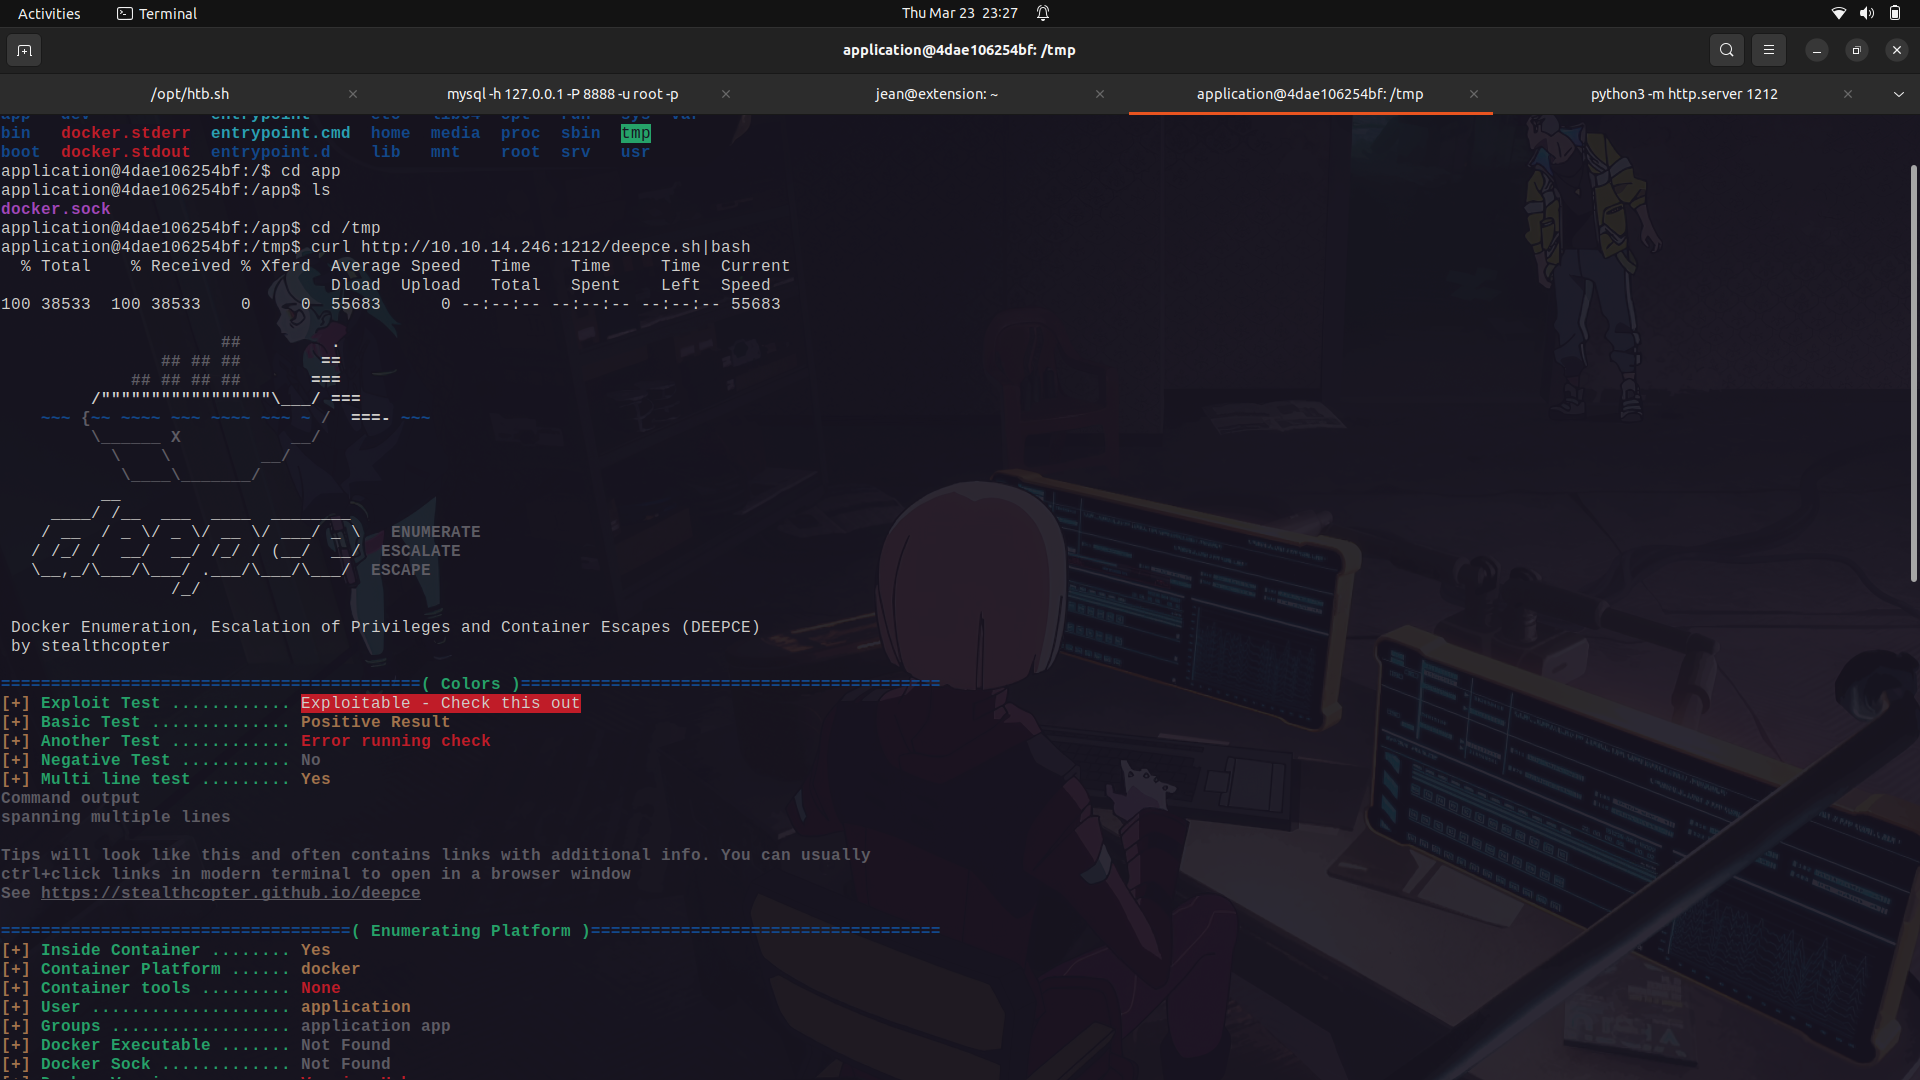Open the hamburger menu in the title bar

tap(1769, 50)
